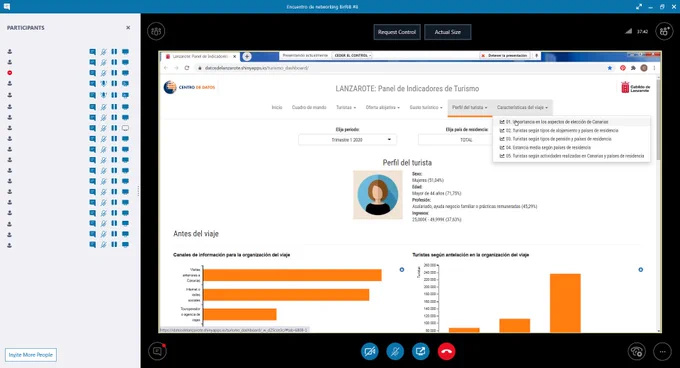The image size is (680, 368).
Task: Open the call controls phone-gear icon
Action: [x=637, y=352]
